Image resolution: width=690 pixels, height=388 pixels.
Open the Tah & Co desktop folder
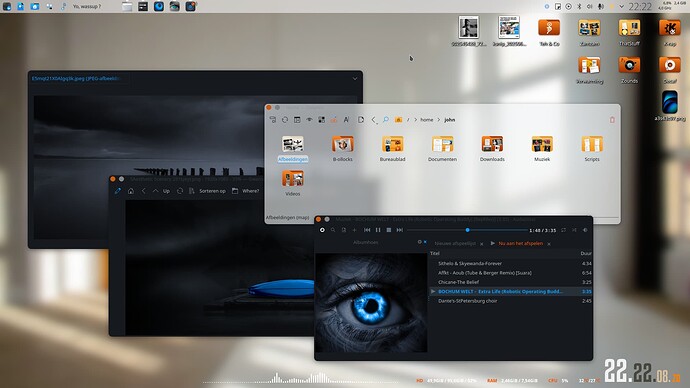pos(549,32)
